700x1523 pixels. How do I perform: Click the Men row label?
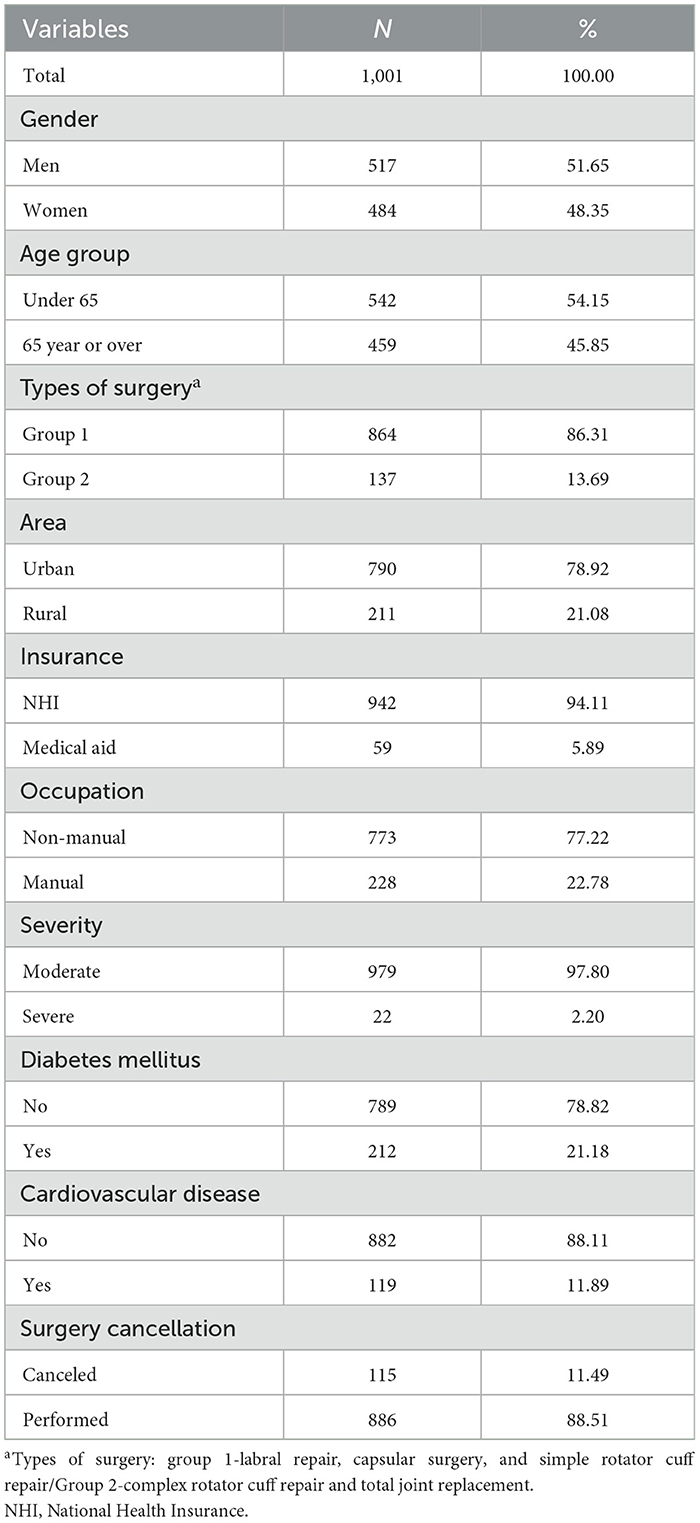click(39, 165)
